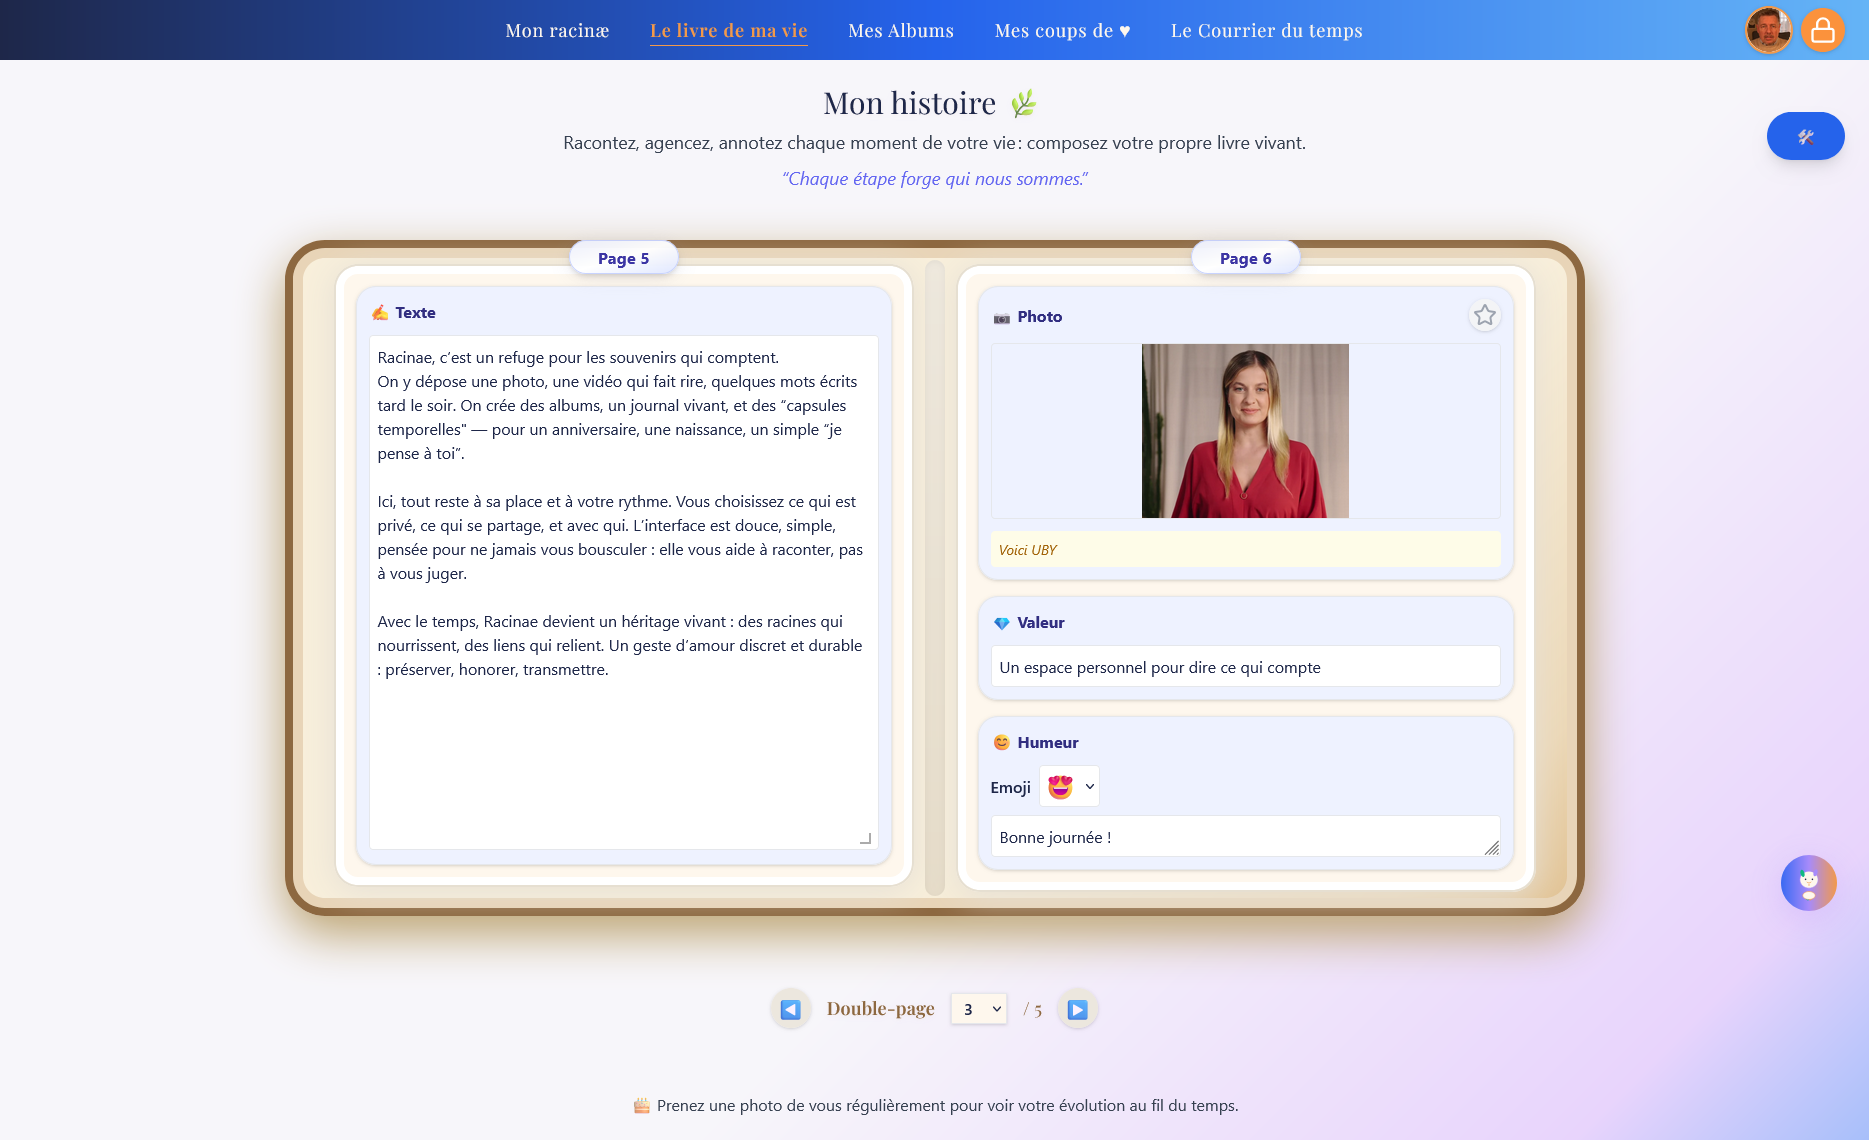
Task: Select Le livre de ma vie tab
Action: pyautogui.click(x=728, y=31)
